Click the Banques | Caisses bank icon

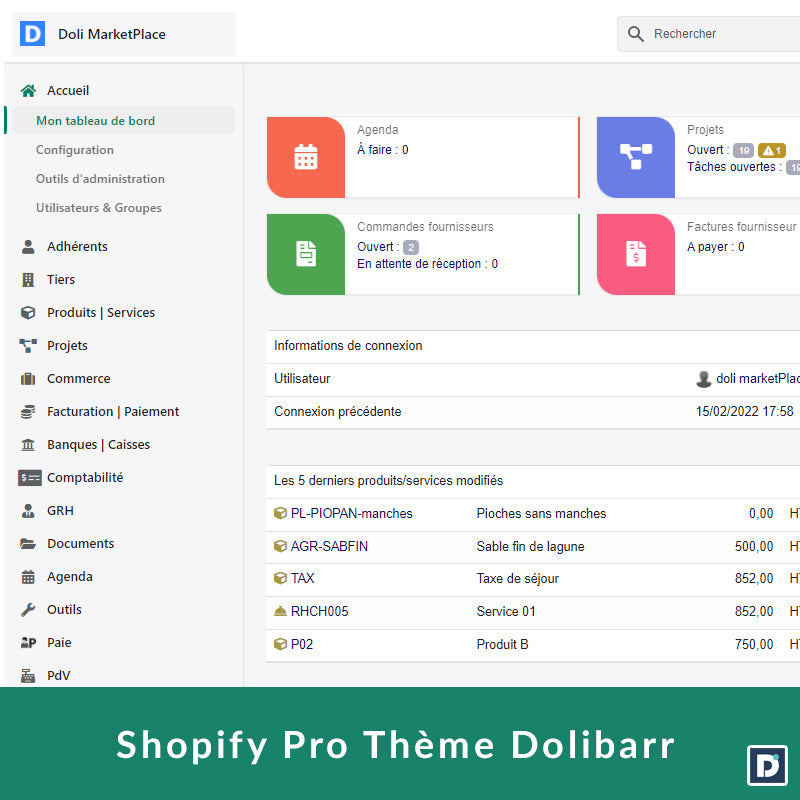28,445
